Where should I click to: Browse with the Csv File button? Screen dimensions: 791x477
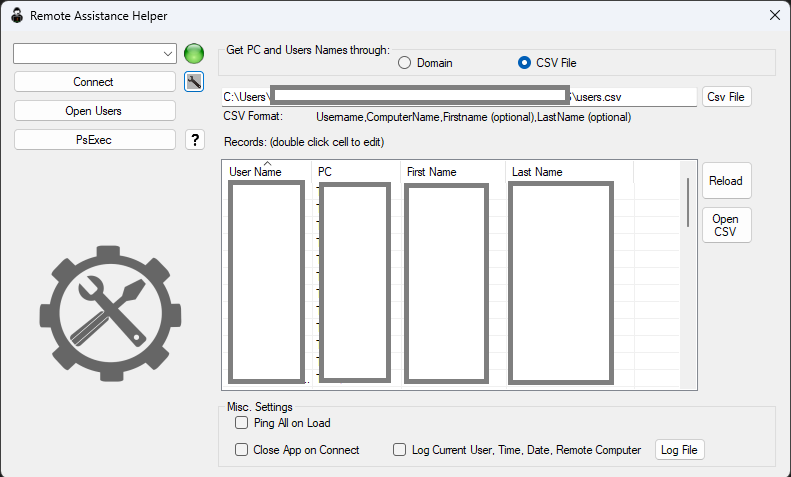coord(726,97)
